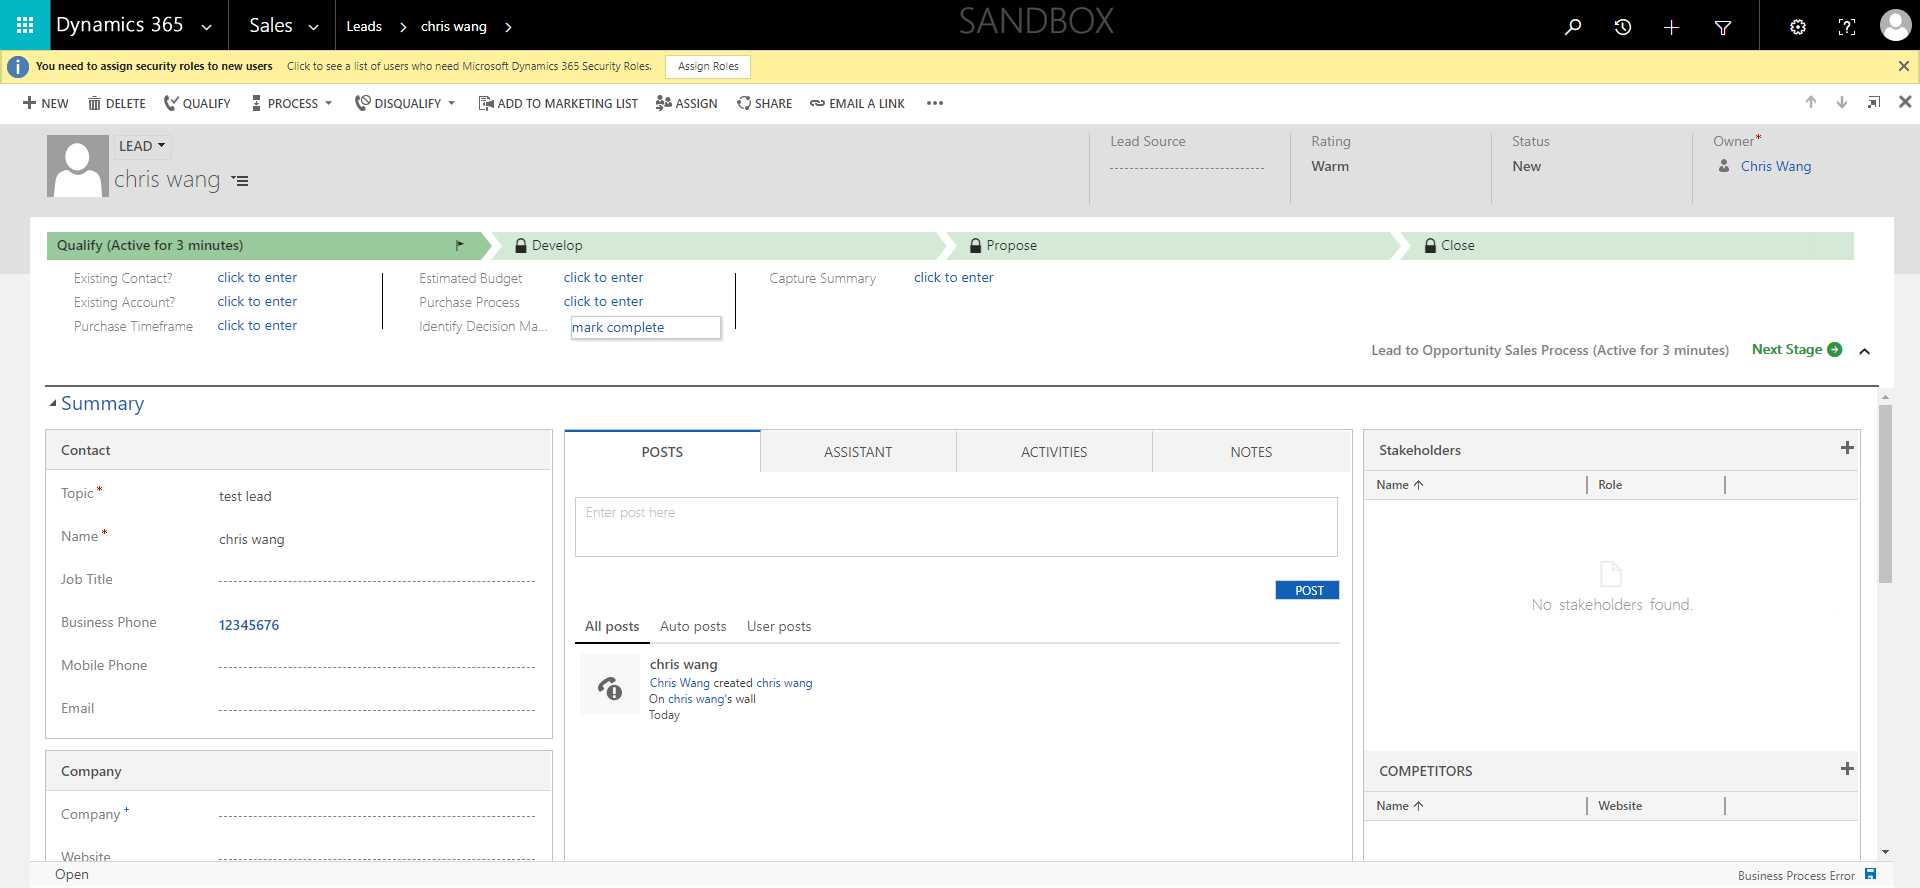Open the Dynamics 365 app launcher waffle
The image size is (1920, 888).
[25, 25]
